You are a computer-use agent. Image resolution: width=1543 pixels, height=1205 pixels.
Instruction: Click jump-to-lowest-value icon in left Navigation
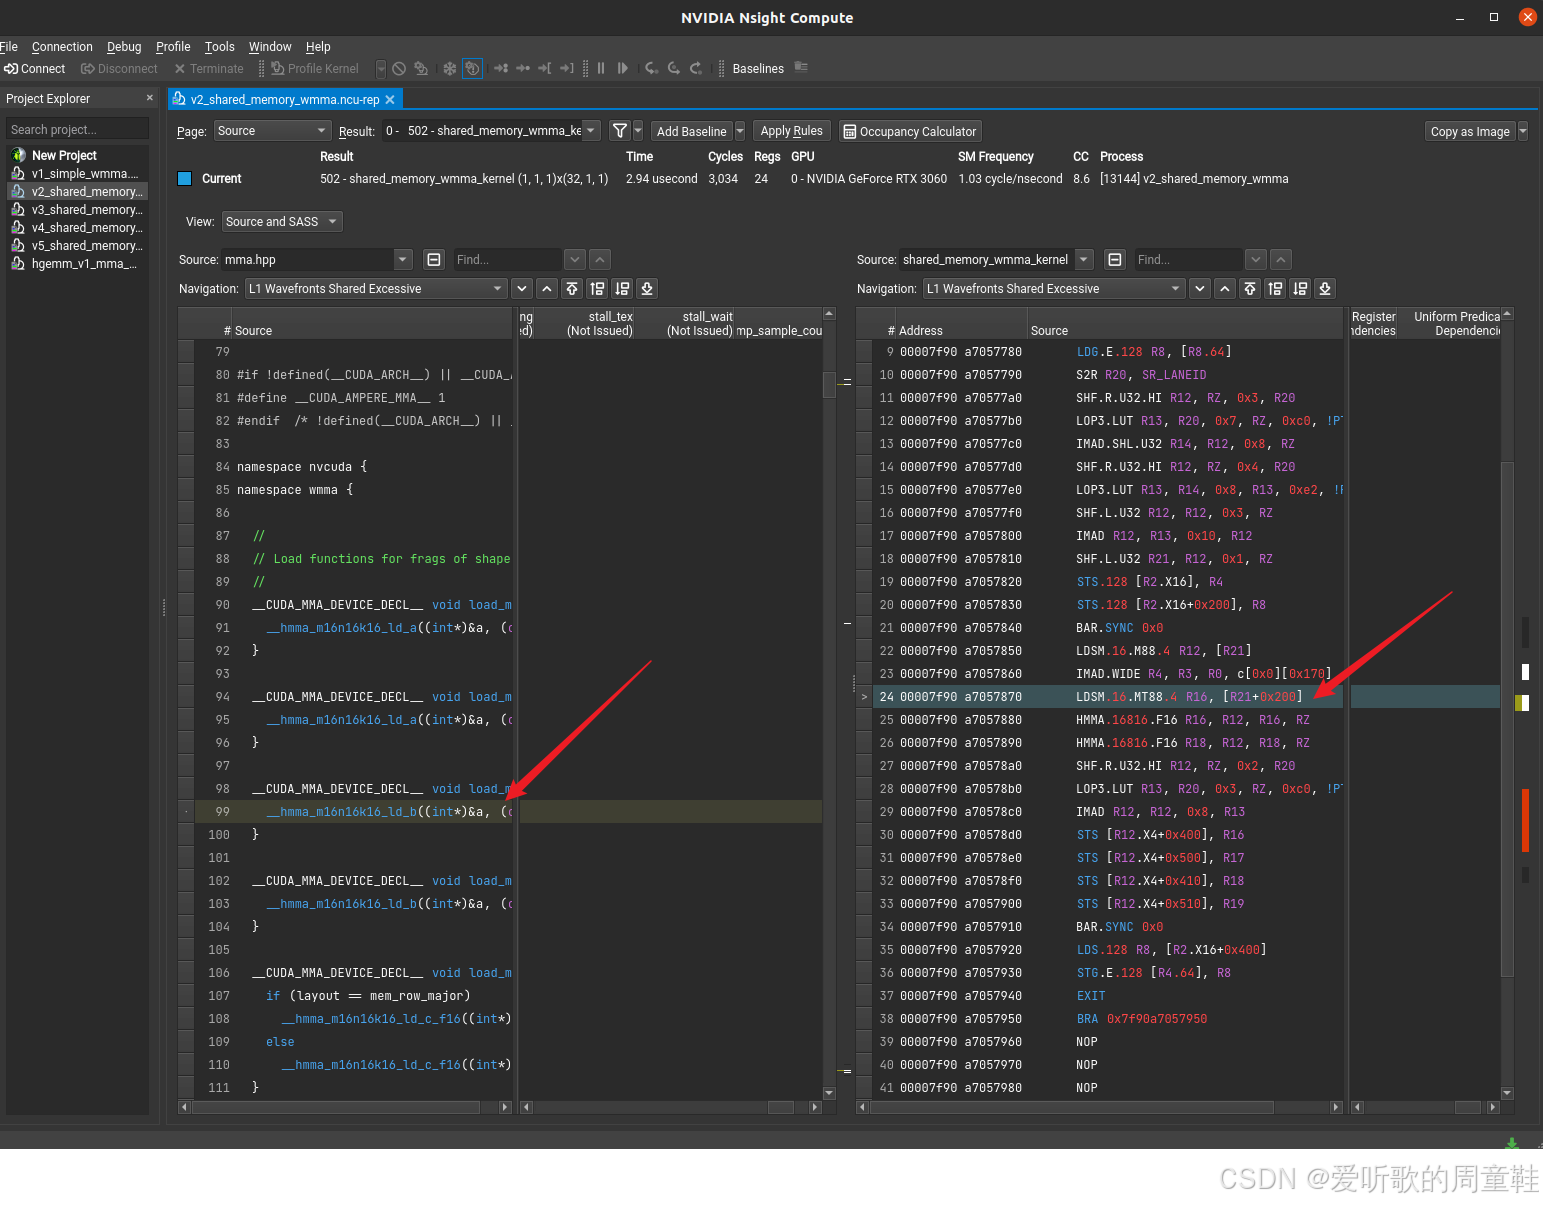pos(647,289)
